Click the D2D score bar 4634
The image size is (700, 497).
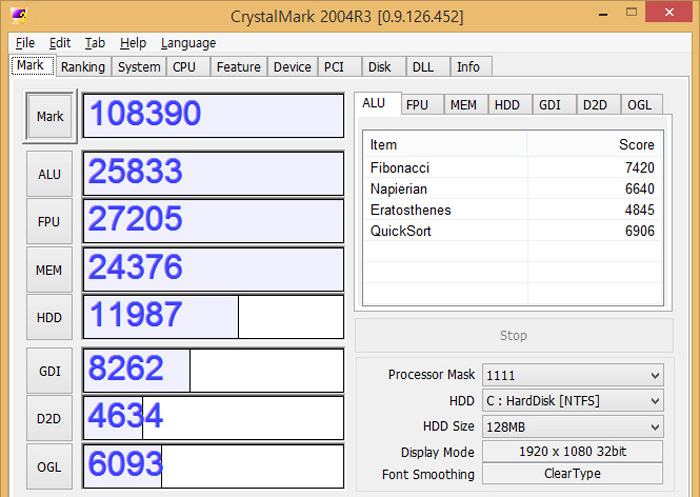[x=213, y=418]
